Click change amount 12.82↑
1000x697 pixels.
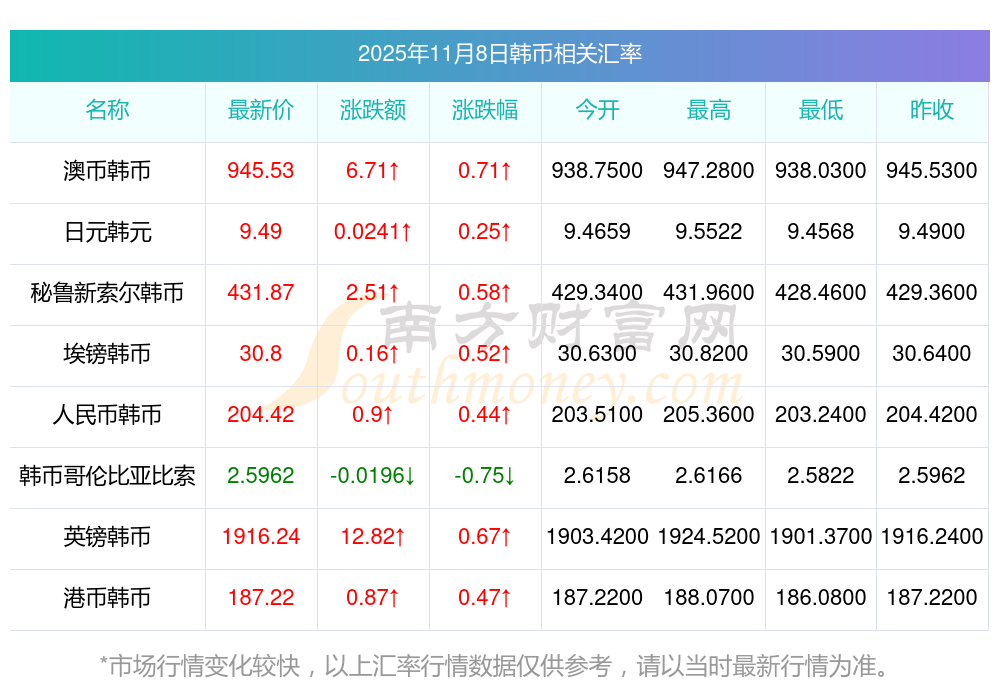[x=373, y=537]
